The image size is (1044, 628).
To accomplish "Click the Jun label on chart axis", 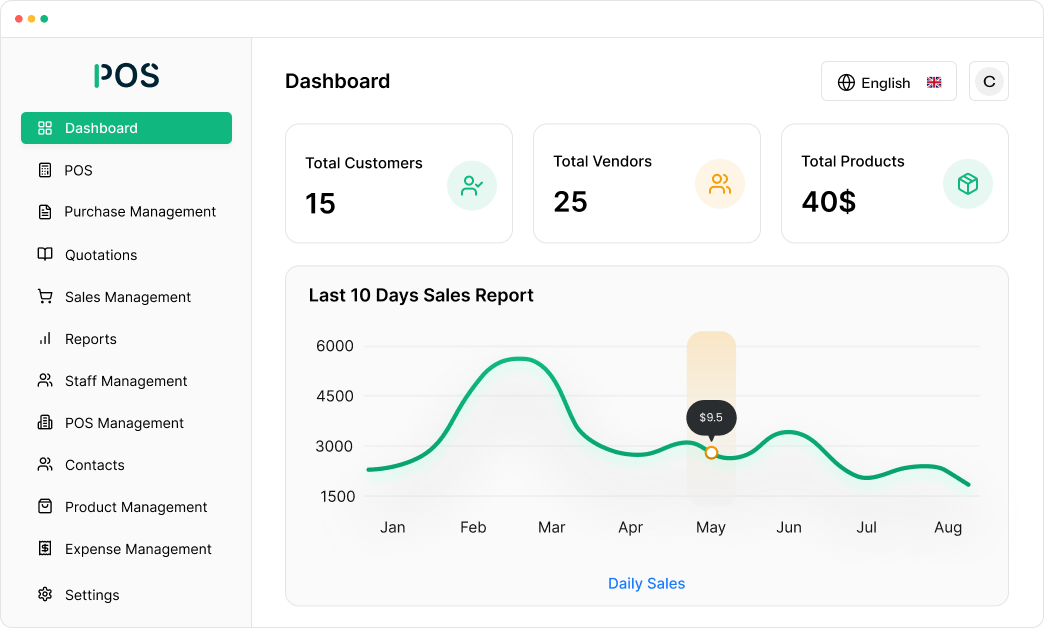I will [789, 527].
